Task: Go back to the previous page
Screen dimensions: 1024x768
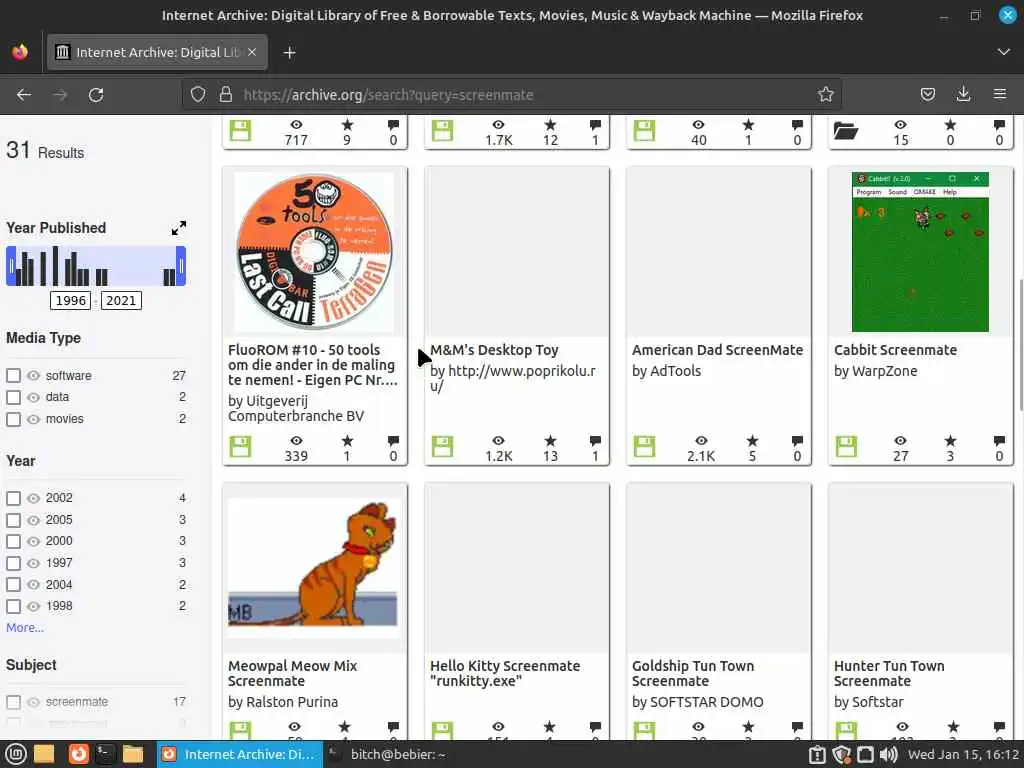Action: [x=24, y=95]
